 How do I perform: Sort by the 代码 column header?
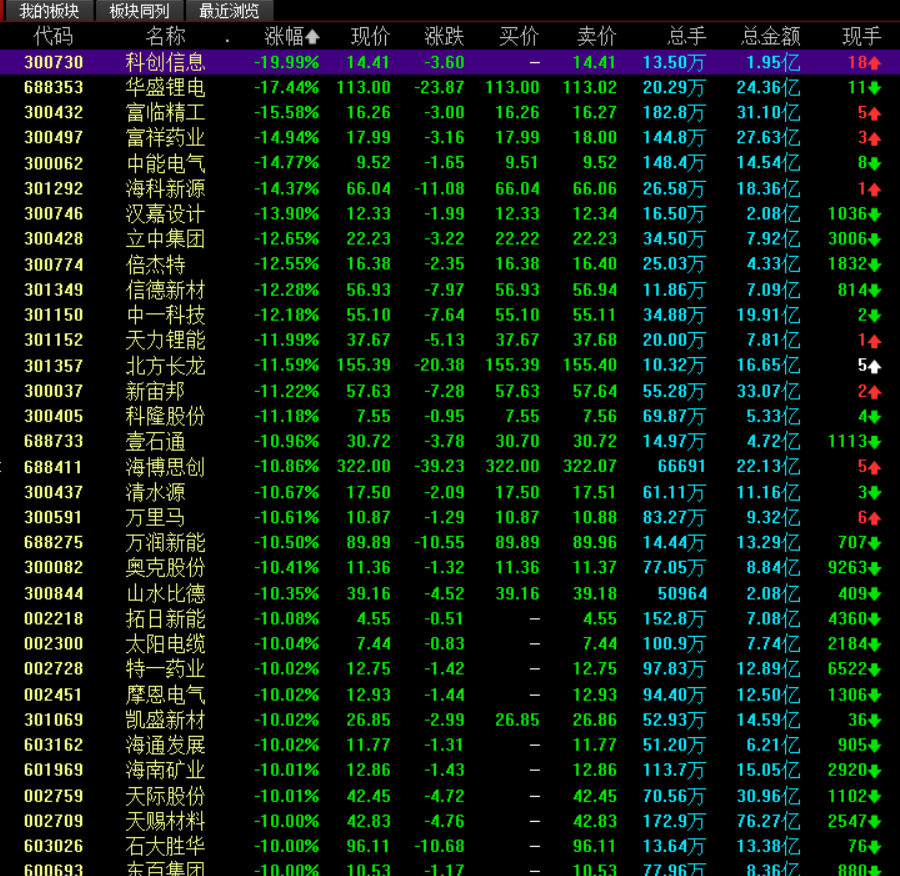click(x=53, y=36)
